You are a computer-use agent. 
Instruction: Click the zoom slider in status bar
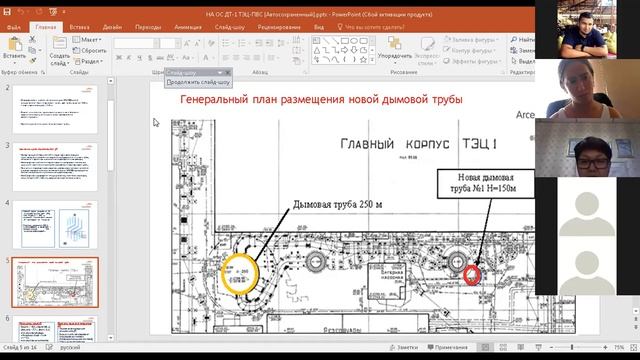(578, 347)
